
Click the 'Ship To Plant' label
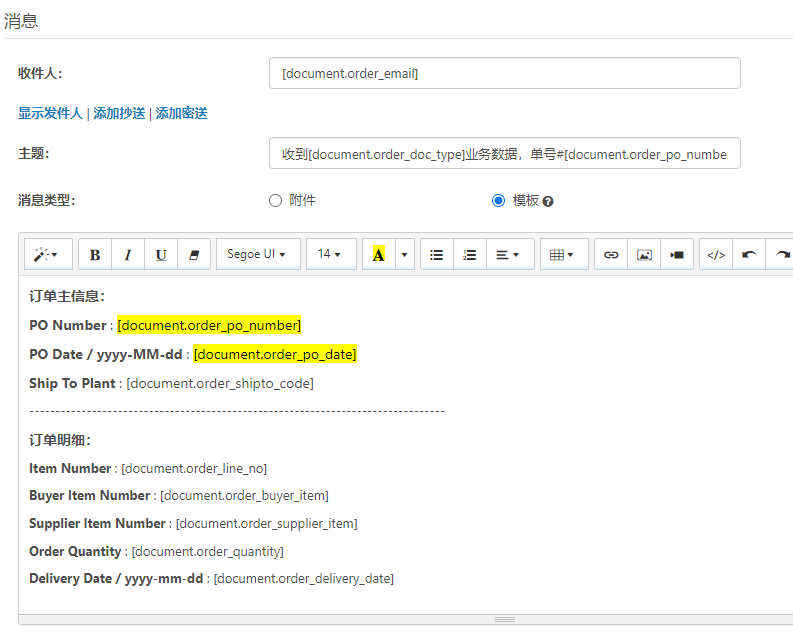point(72,383)
